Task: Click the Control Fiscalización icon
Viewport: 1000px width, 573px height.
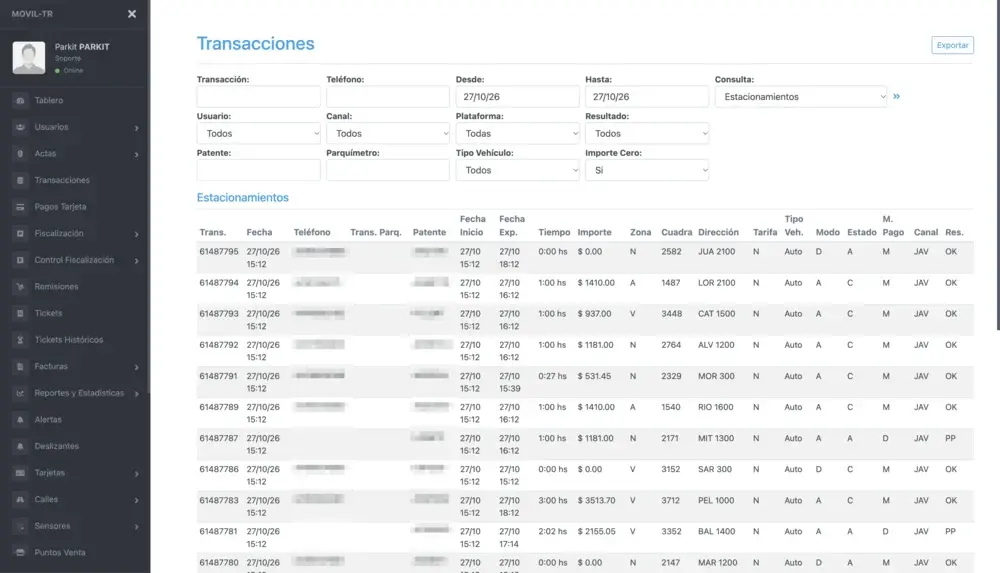Action: pos(20,260)
